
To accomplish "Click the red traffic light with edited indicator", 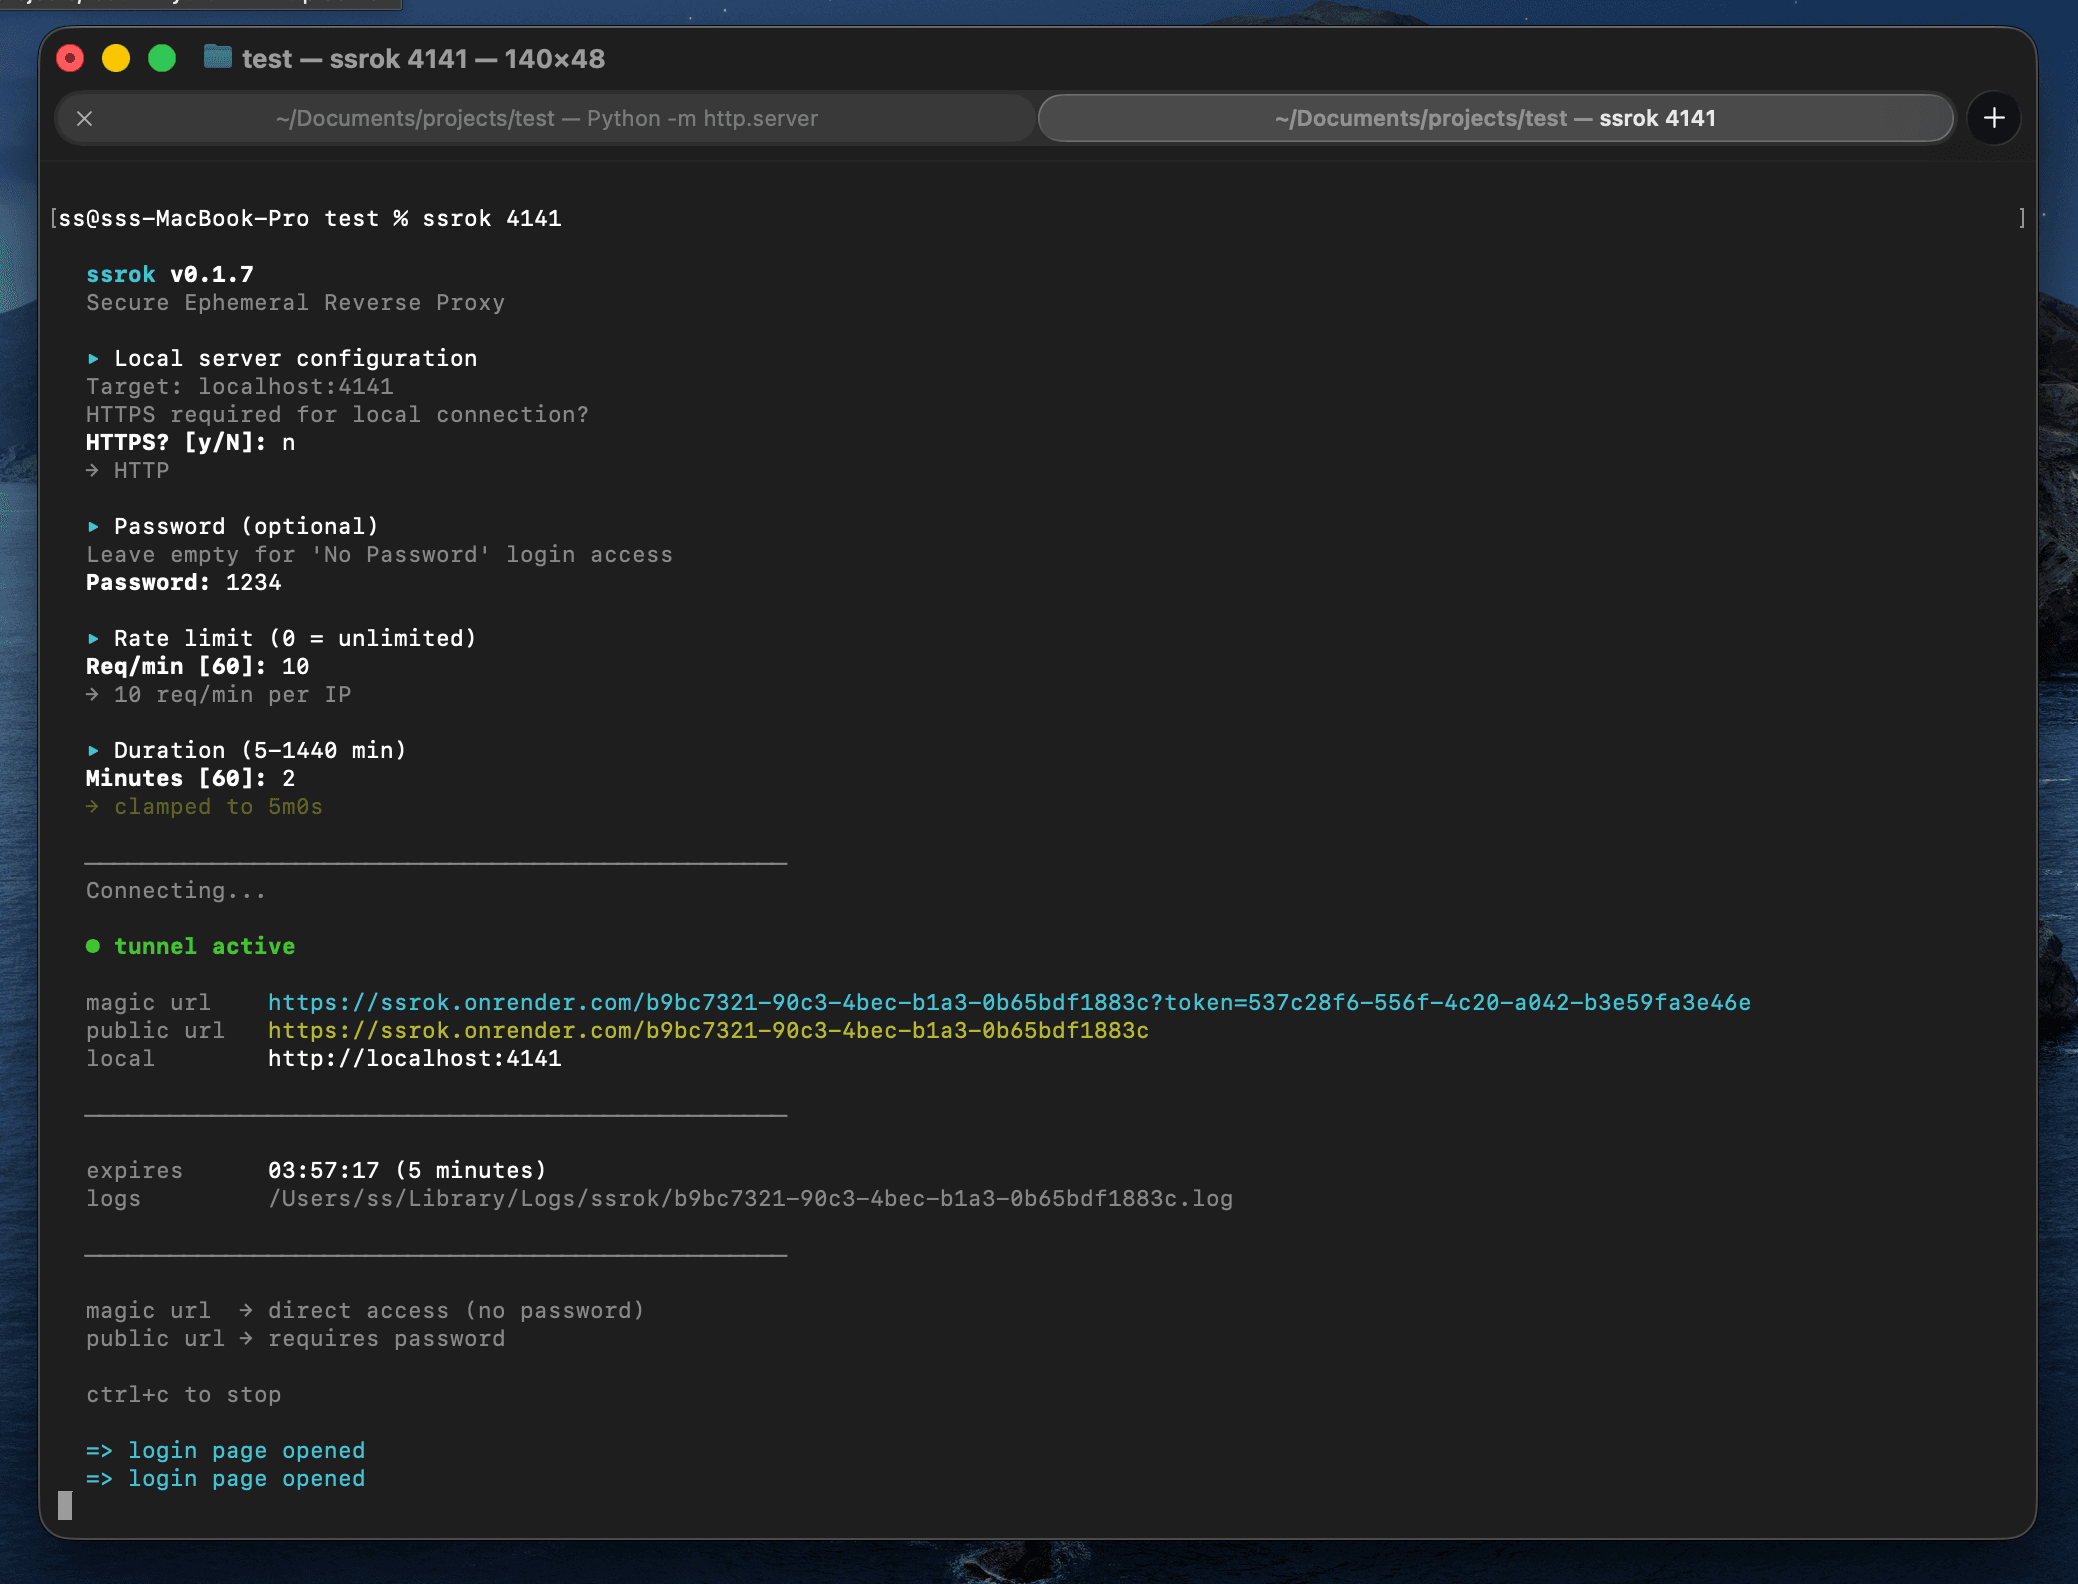I will tap(70, 58).
